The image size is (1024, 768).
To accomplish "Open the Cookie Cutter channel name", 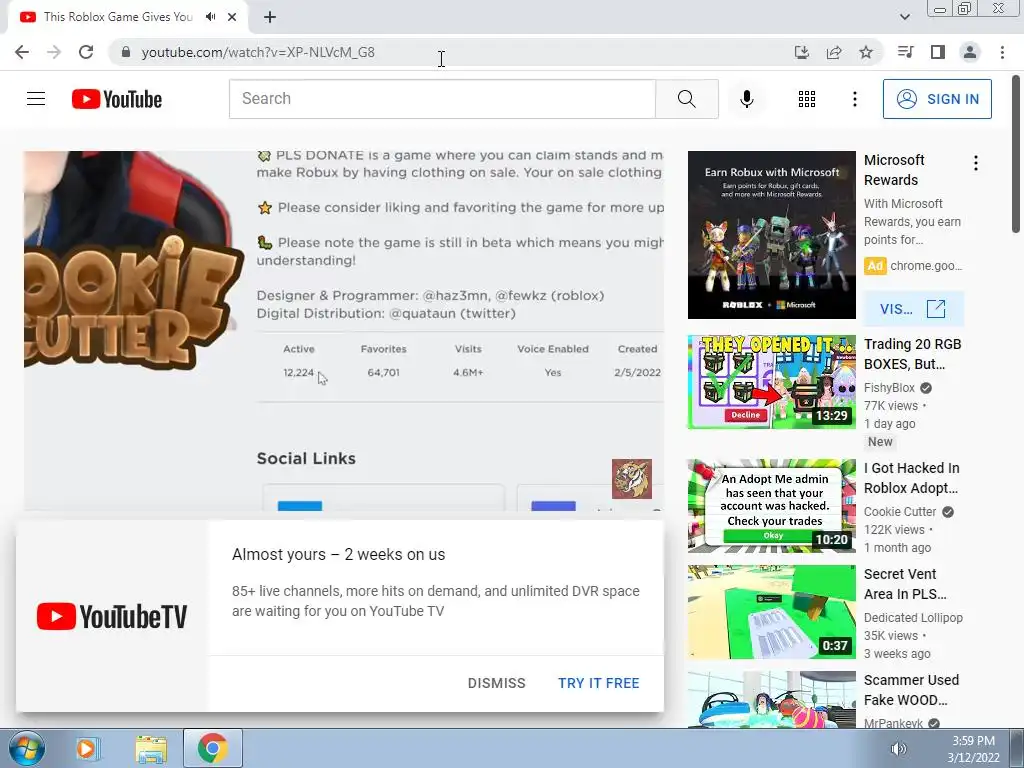I will coord(900,512).
